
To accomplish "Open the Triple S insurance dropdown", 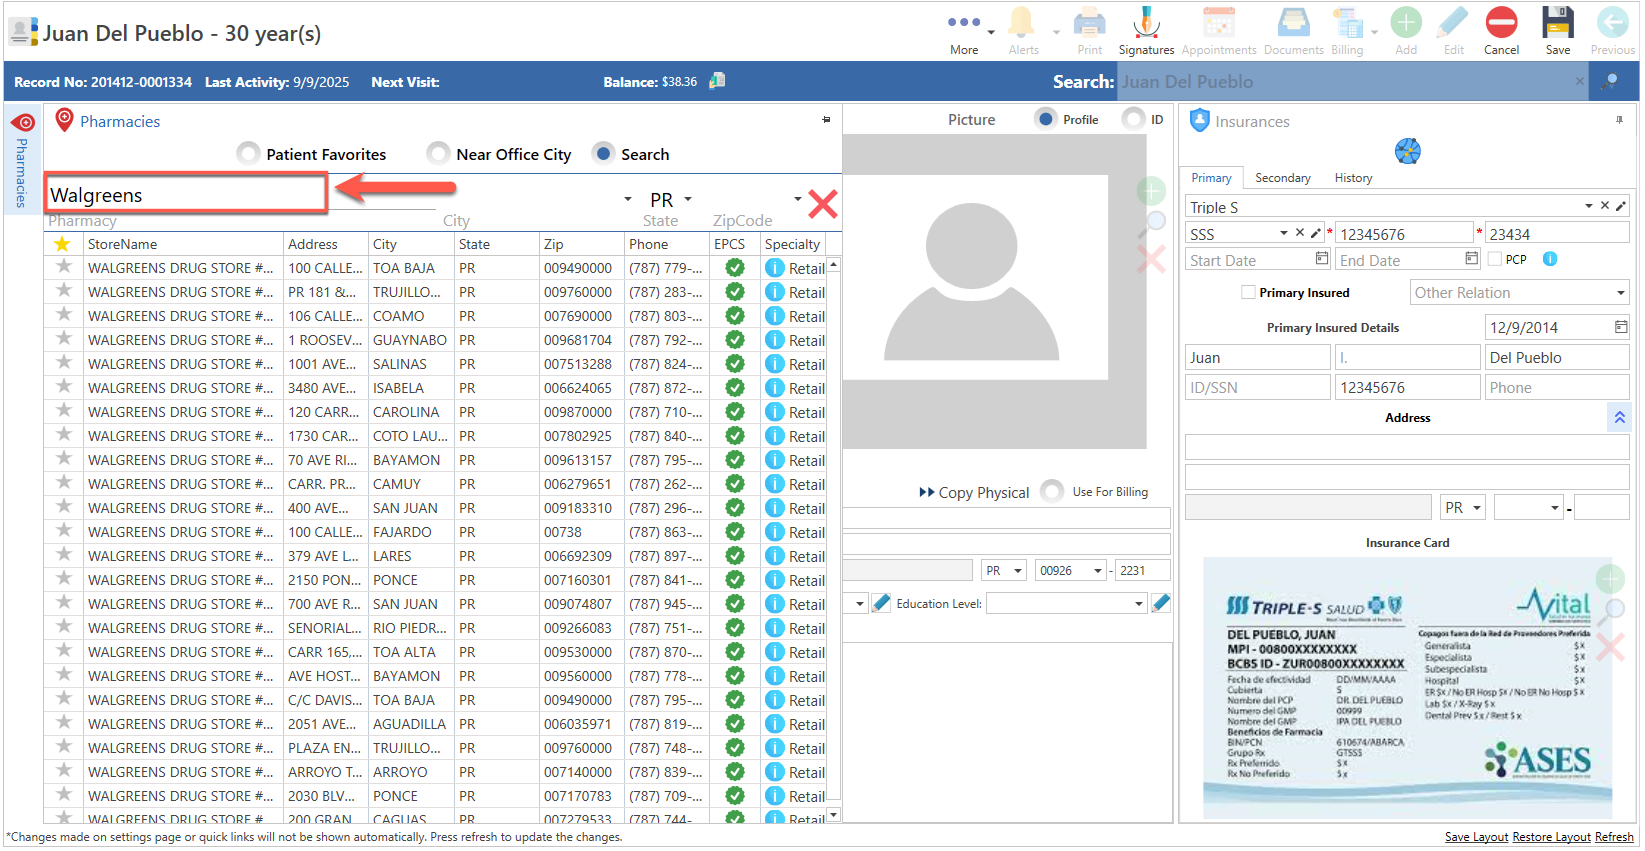I will (x=1588, y=206).
